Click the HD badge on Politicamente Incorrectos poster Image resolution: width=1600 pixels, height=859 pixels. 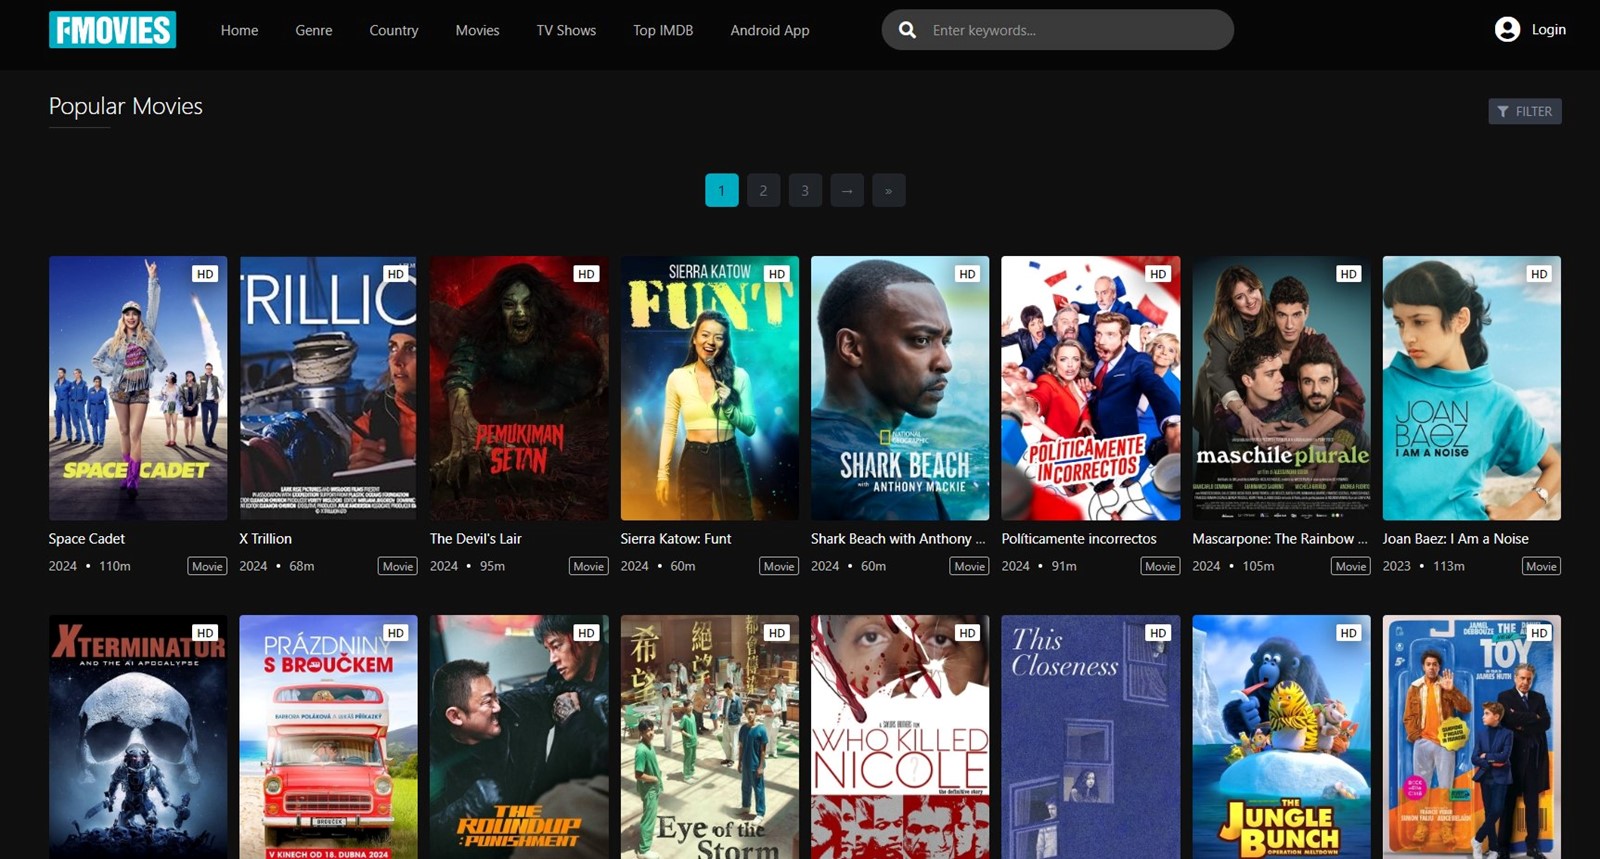[x=1158, y=274]
